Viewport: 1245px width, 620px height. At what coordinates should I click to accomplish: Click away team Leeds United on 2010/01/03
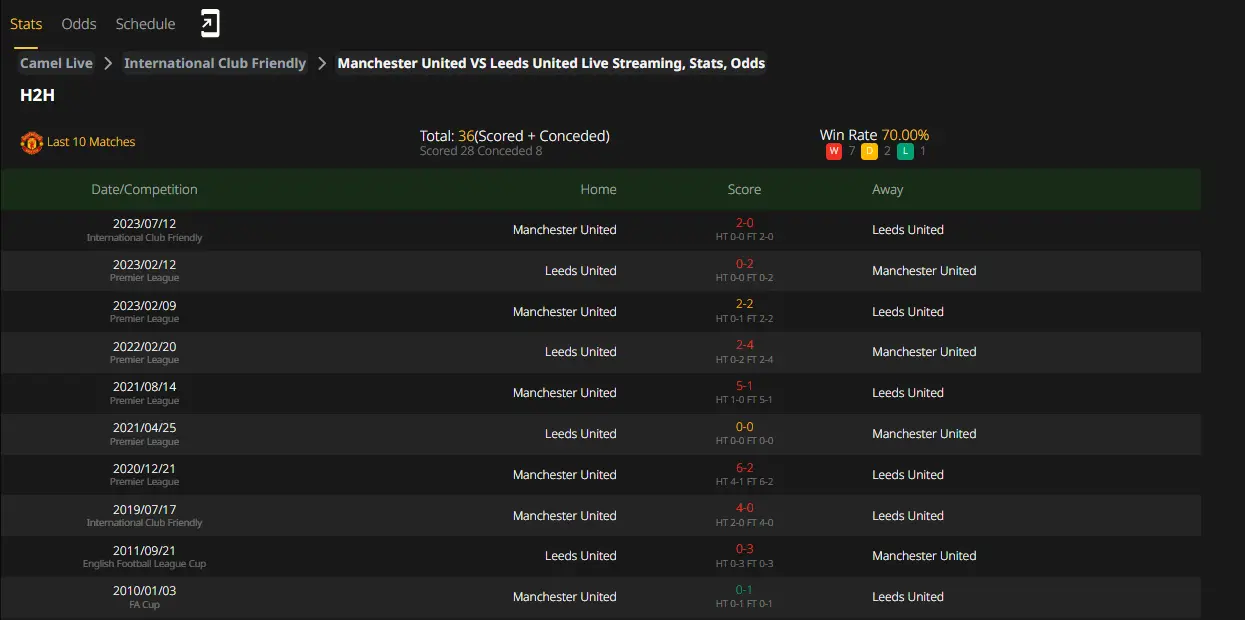coord(908,597)
